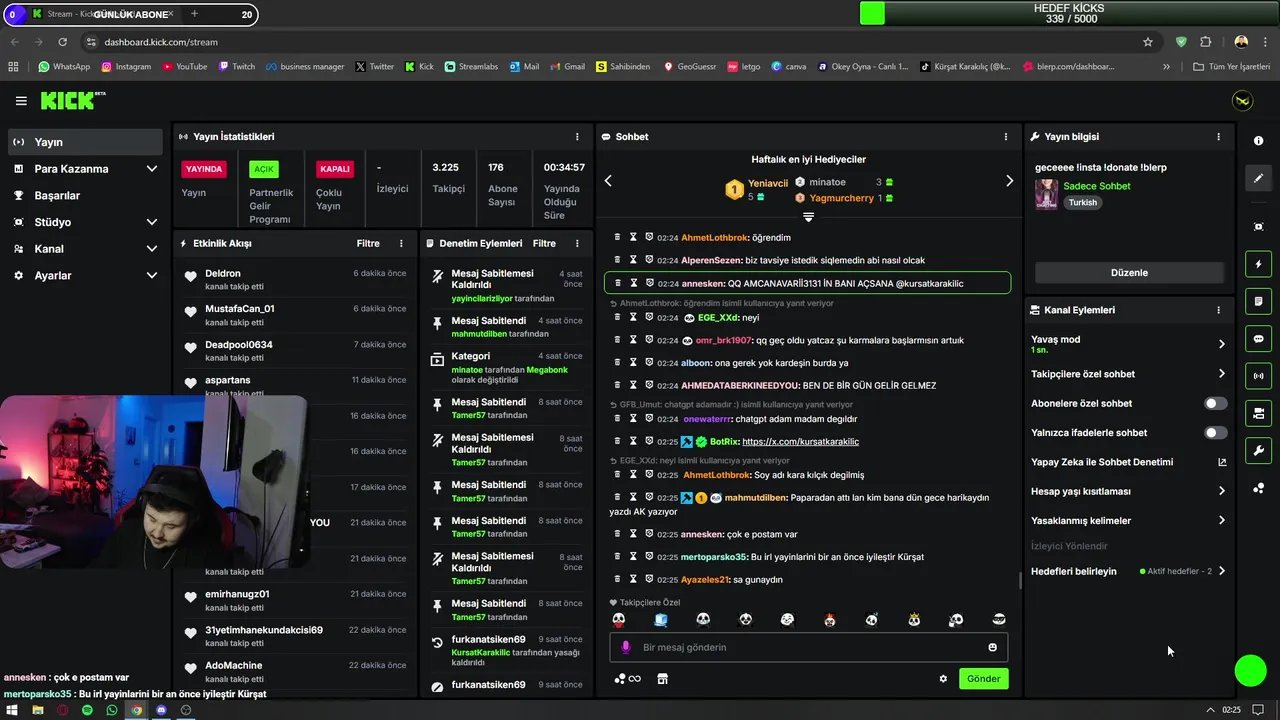Open Takipçilere özel sohbet options
The height and width of the screenshot is (720, 1280).
[x=1129, y=374]
